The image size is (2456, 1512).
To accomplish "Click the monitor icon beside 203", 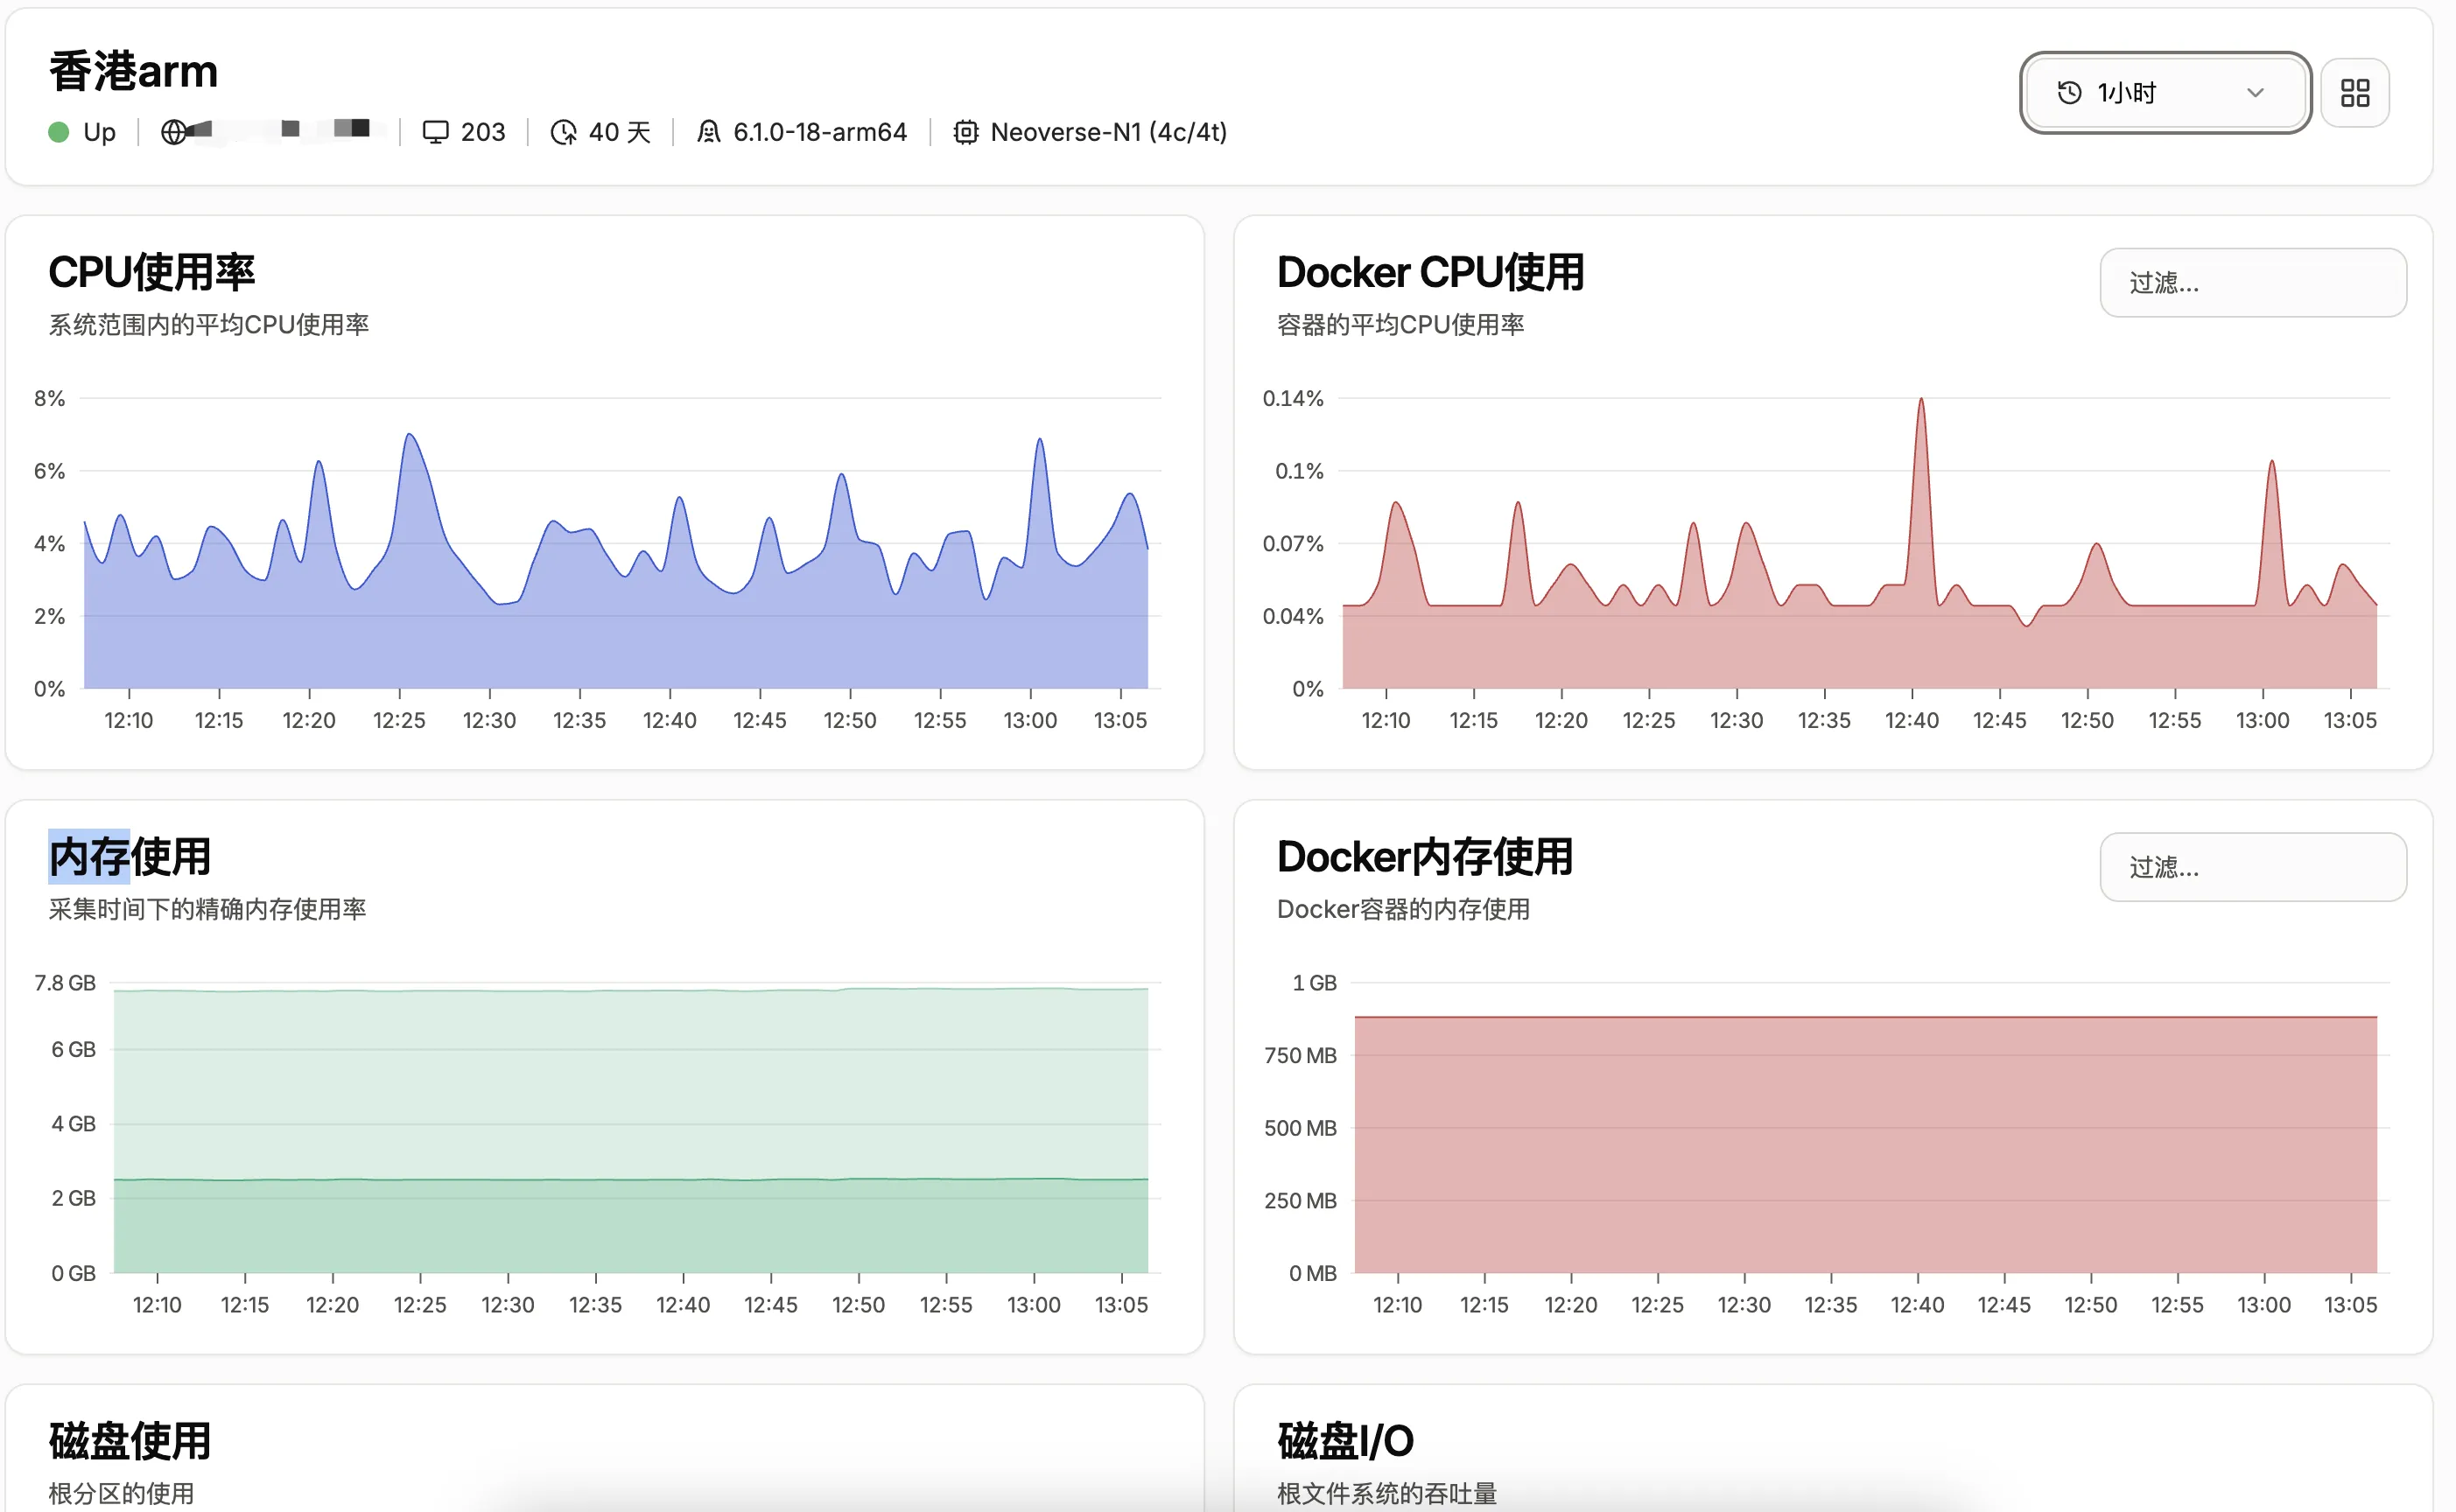I will coord(435,132).
